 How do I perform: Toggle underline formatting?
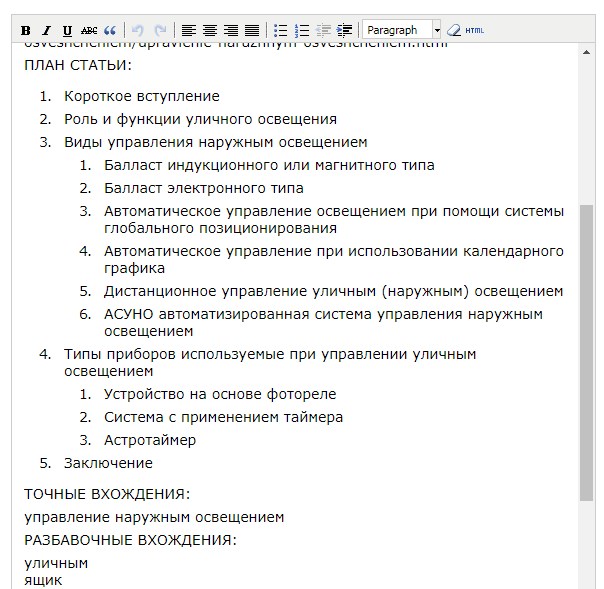(x=67, y=30)
